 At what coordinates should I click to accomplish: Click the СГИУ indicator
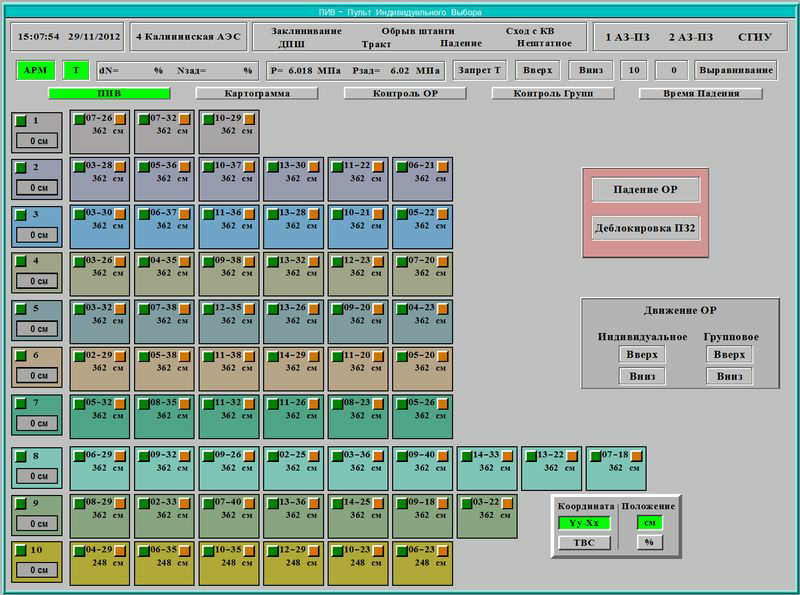755,37
